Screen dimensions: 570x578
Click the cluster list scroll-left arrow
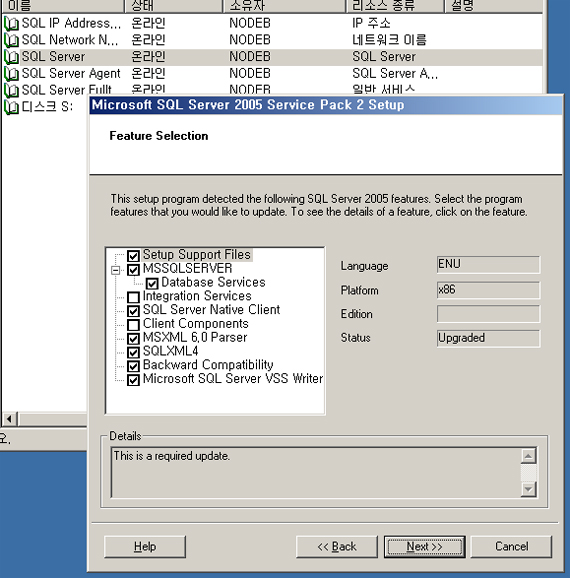click(x=10, y=419)
